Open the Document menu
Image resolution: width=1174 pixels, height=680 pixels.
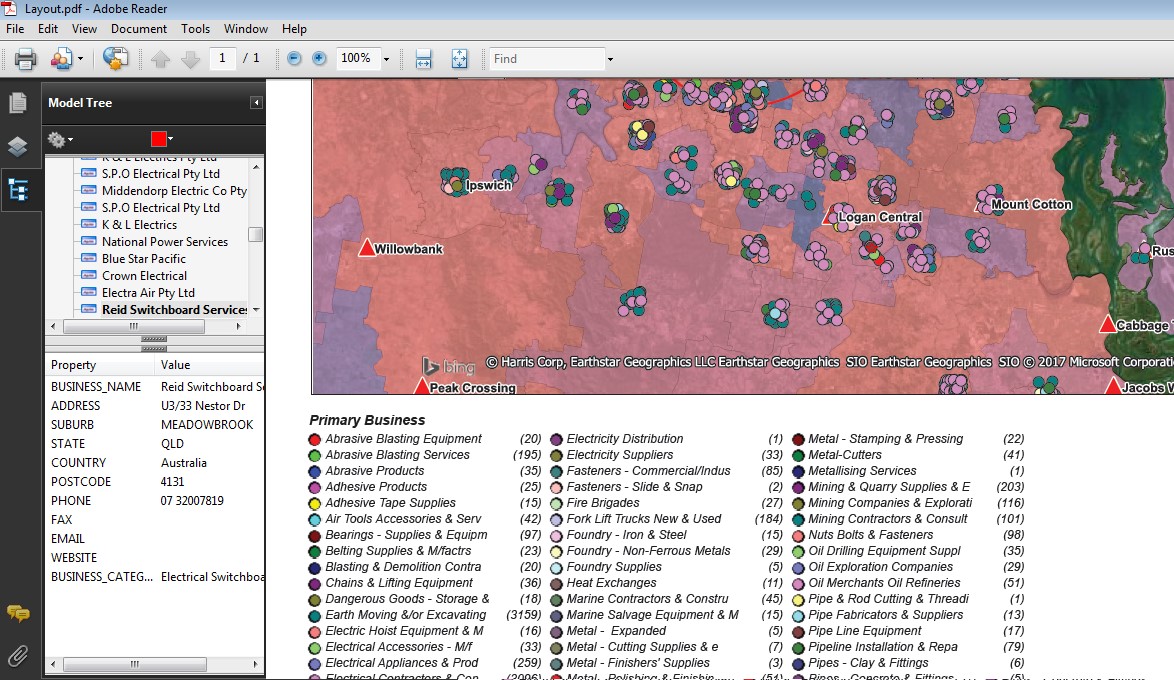click(138, 29)
